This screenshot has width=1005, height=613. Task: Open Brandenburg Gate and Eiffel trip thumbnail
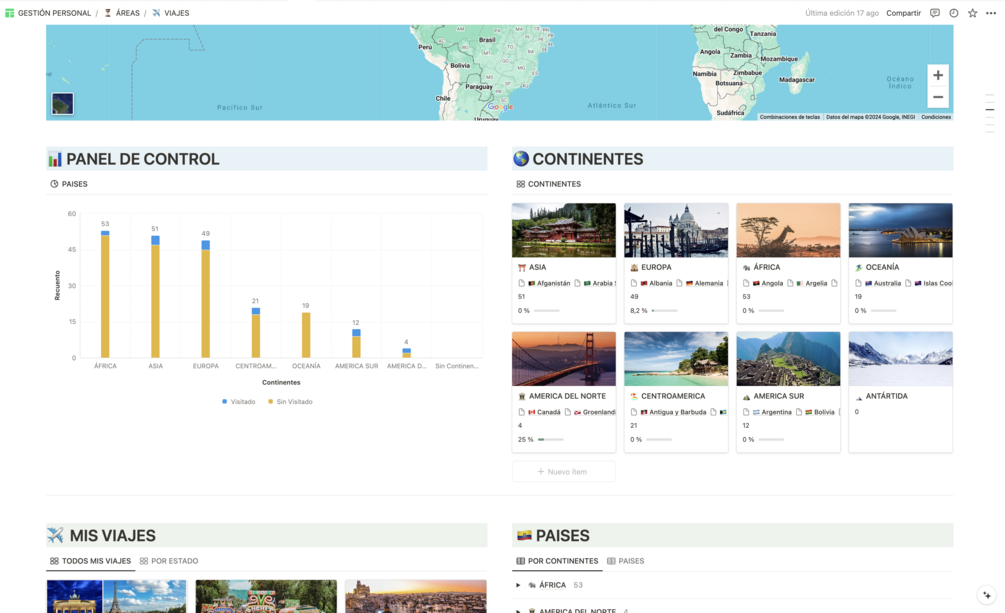(116, 596)
